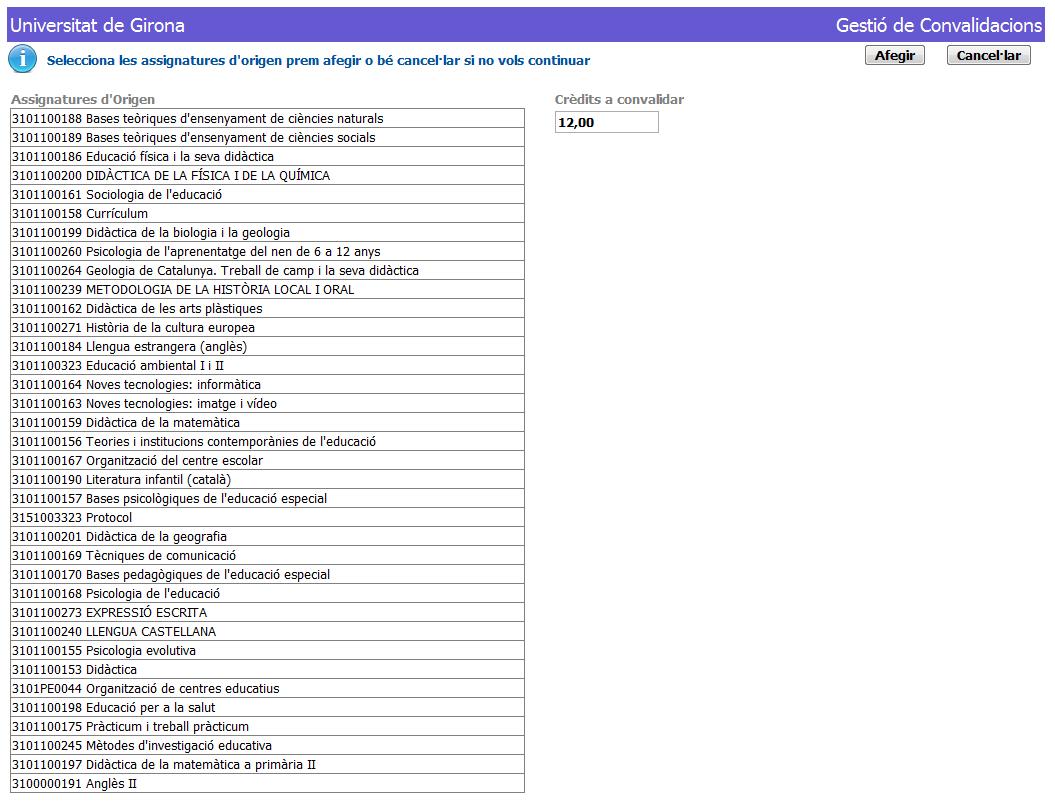The image size is (1055, 810).
Task: Pick Noves tecnologies: informàtica
Action: click(173, 385)
